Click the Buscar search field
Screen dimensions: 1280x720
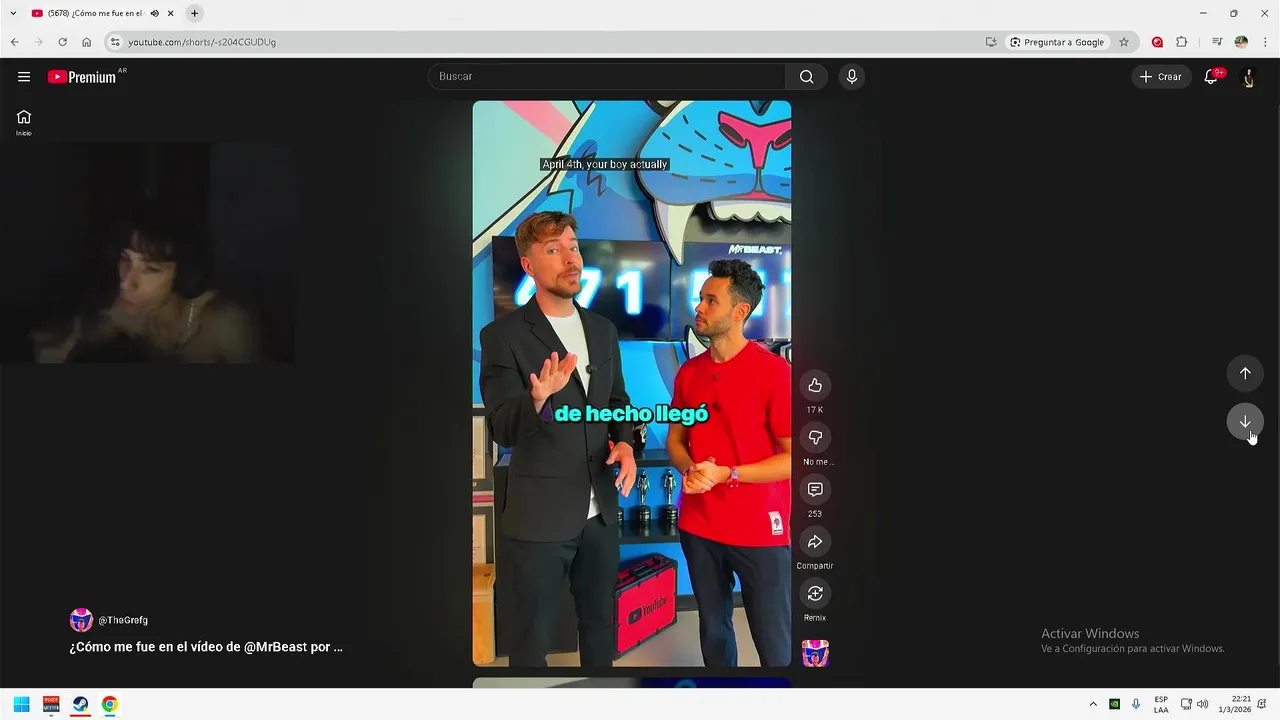(x=607, y=77)
